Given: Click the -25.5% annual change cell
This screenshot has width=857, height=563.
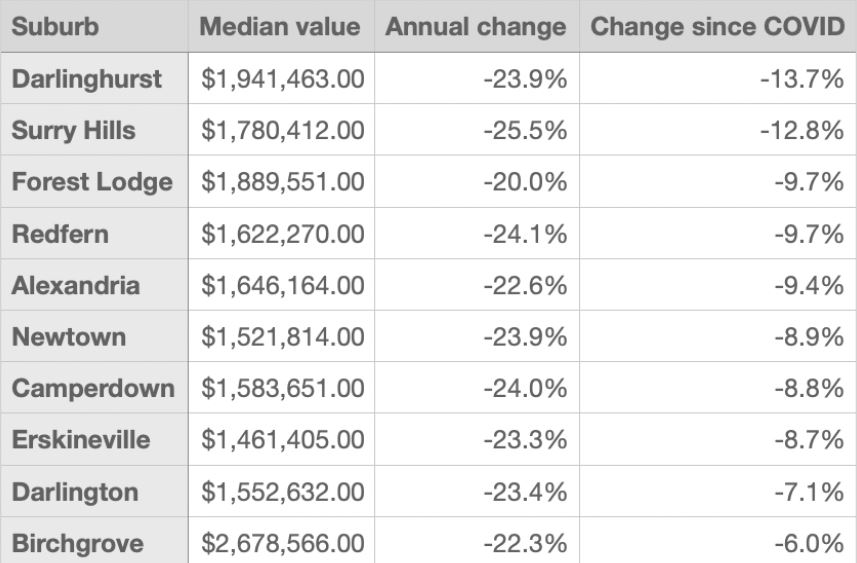Looking at the screenshot, I should 524,131.
